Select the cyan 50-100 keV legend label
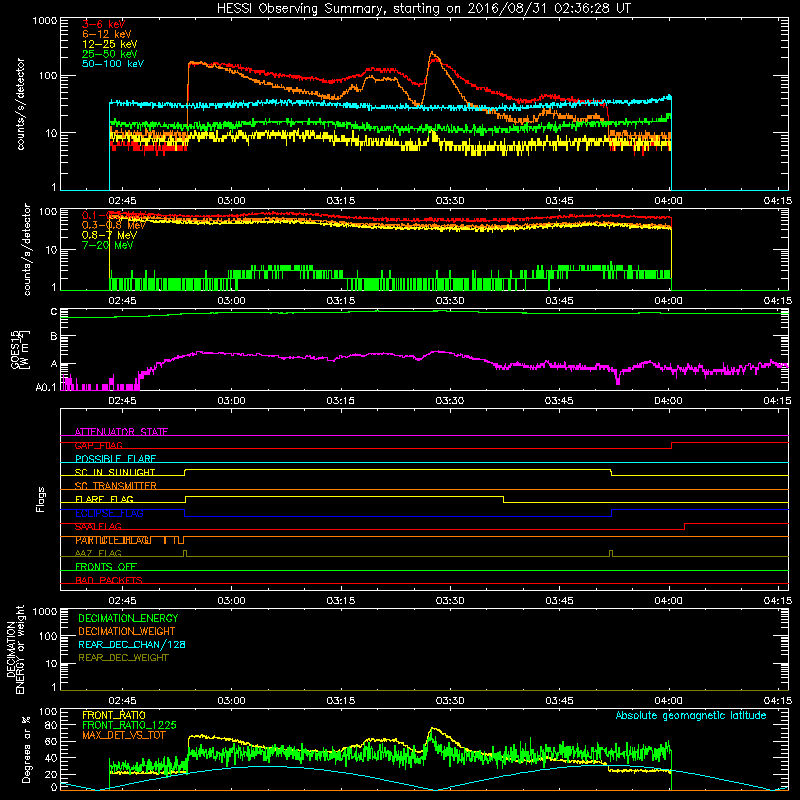Viewport: 800px width, 800px height. point(113,64)
